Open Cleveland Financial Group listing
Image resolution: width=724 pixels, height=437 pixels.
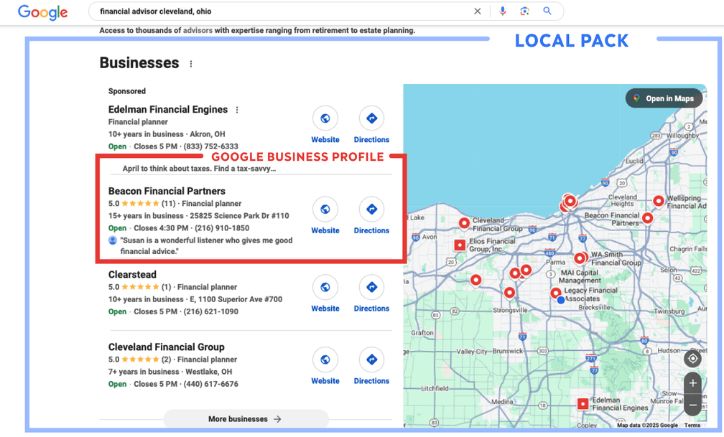[x=166, y=347]
